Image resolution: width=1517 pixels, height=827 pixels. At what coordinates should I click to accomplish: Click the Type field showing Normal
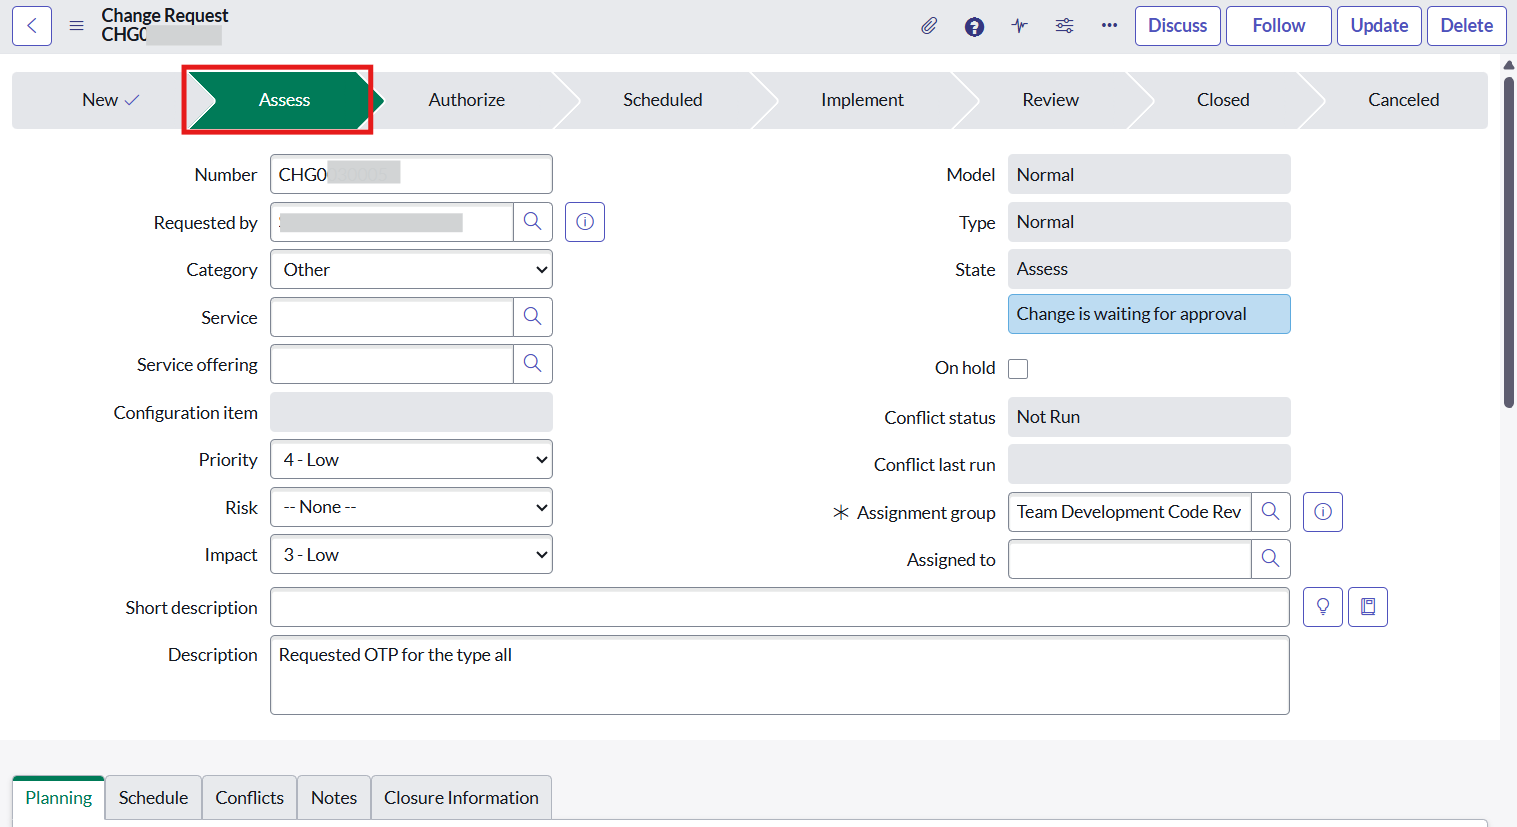[x=1149, y=222]
